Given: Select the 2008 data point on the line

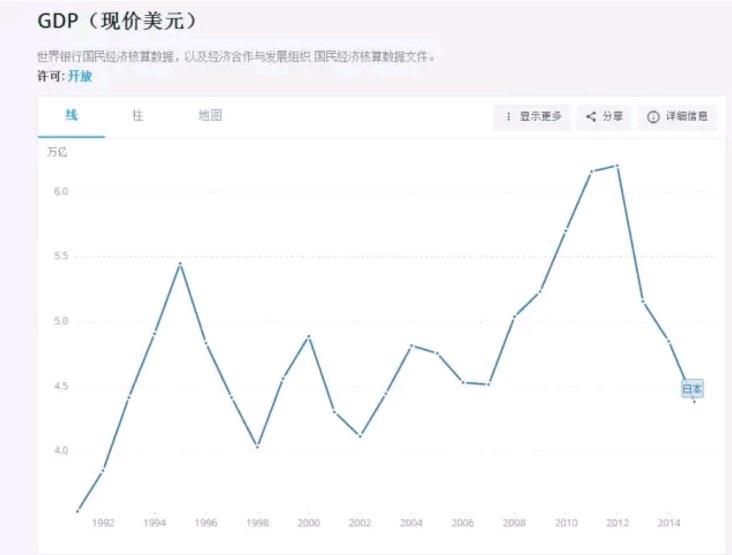Looking at the screenshot, I should 514,317.
